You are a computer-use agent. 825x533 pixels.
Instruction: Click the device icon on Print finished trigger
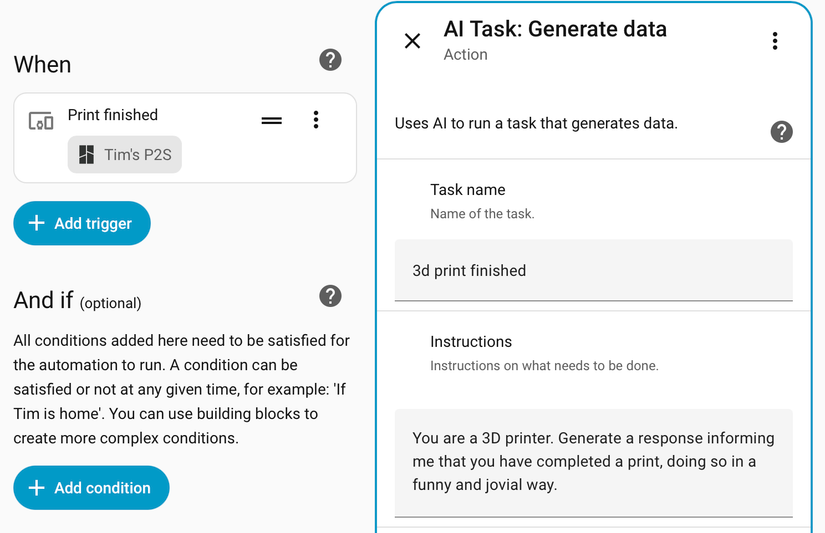pyautogui.click(x=41, y=121)
